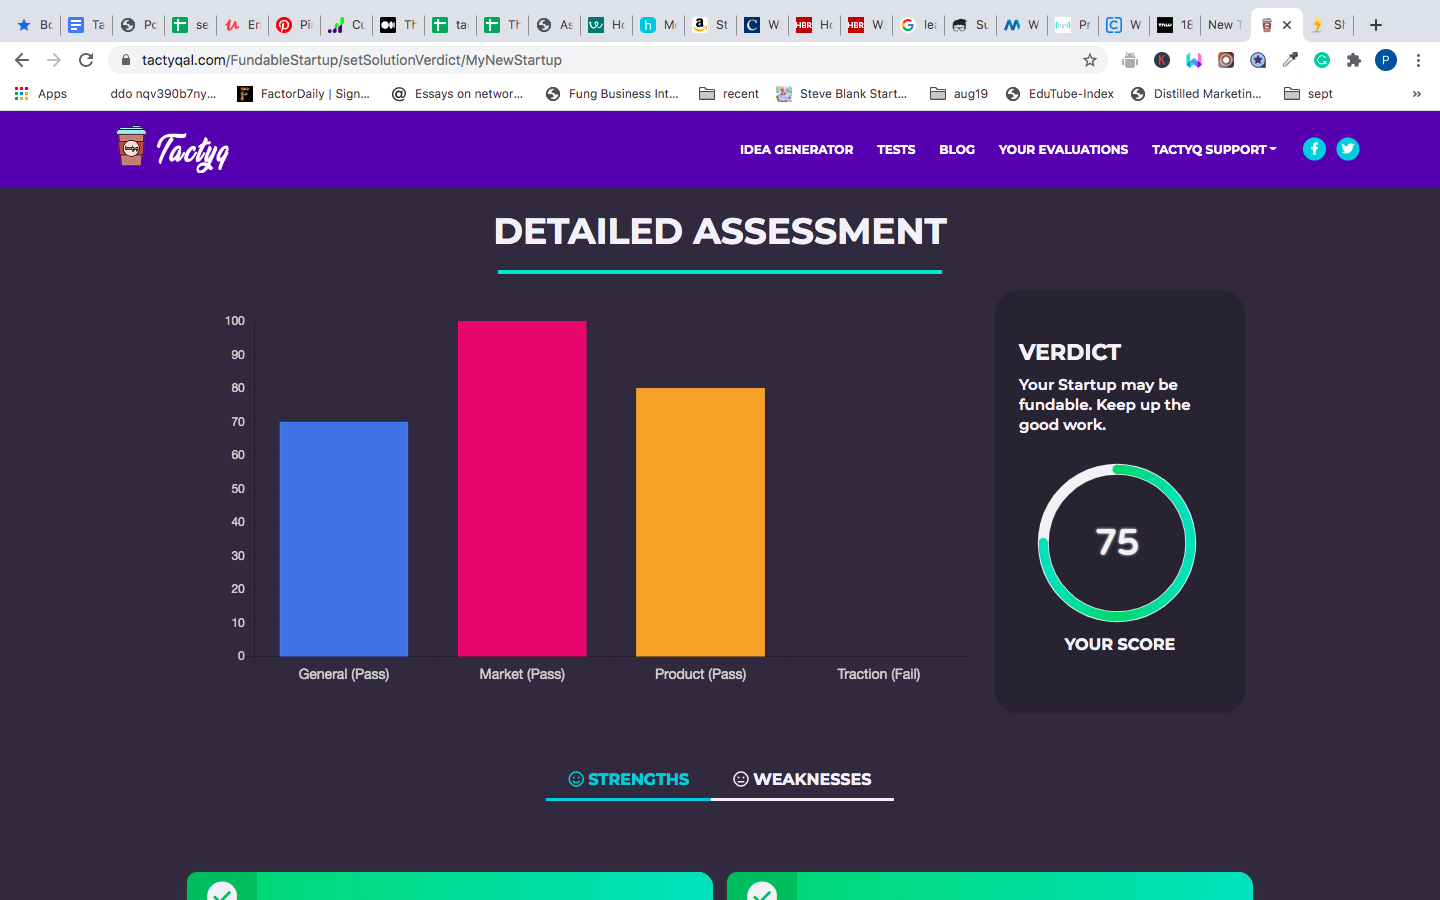Switch to the Amazon tab
This screenshot has height=900, width=1440.
click(x=711, y=25)
